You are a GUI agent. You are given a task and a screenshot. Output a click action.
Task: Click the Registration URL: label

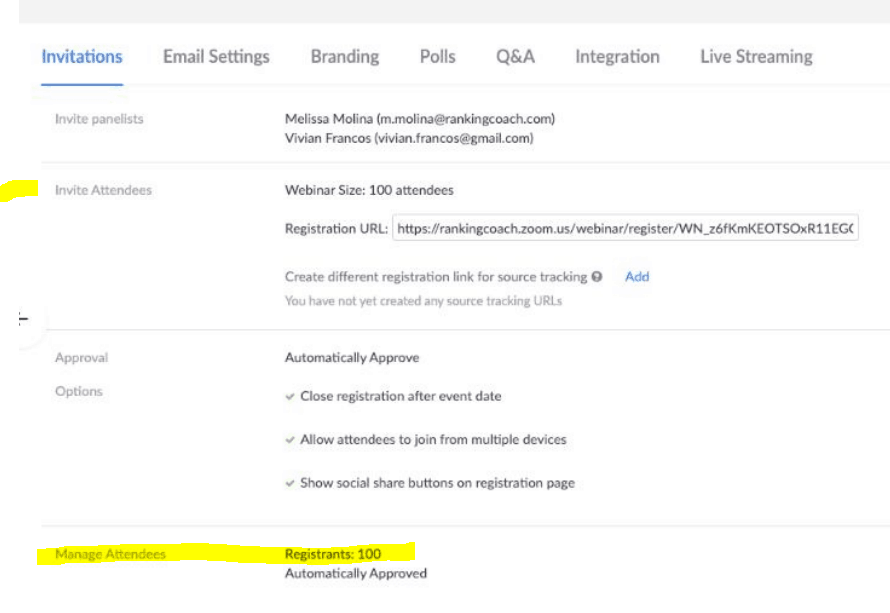[x=337, y=228]
